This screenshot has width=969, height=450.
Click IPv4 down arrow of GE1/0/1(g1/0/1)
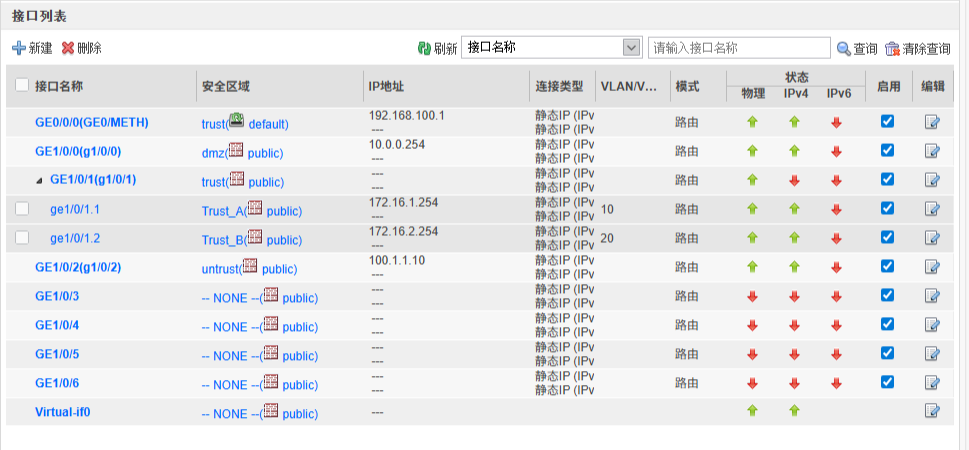pos(795,180)
